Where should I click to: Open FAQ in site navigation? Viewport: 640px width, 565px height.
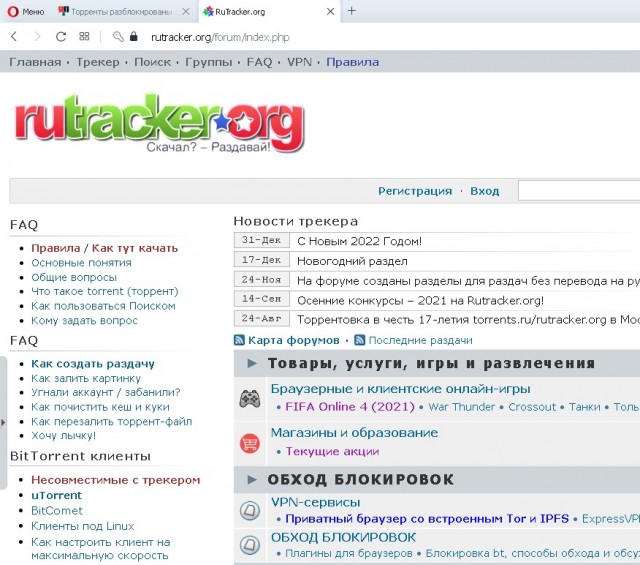tap(259, 62)
